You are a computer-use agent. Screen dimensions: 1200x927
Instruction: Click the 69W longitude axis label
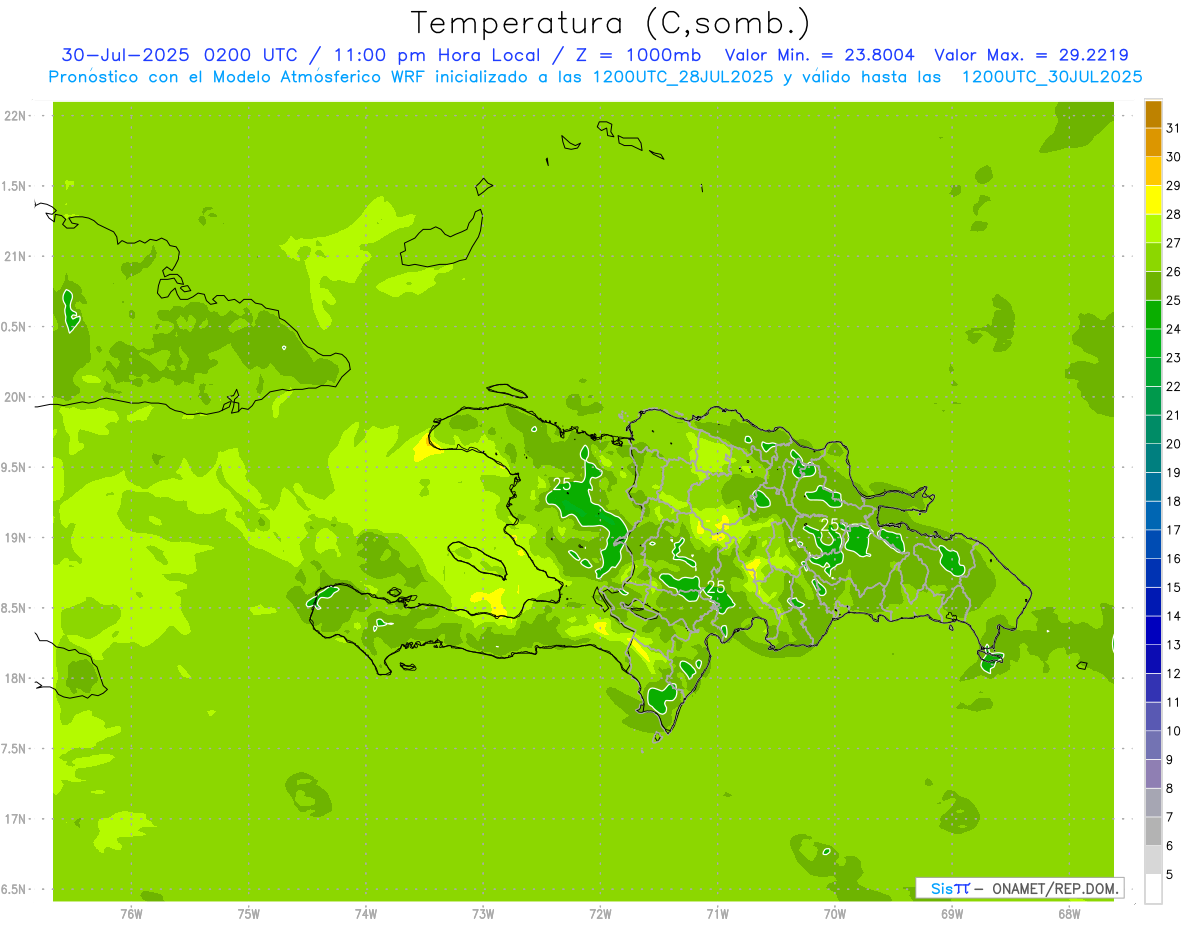coord(952,914)
